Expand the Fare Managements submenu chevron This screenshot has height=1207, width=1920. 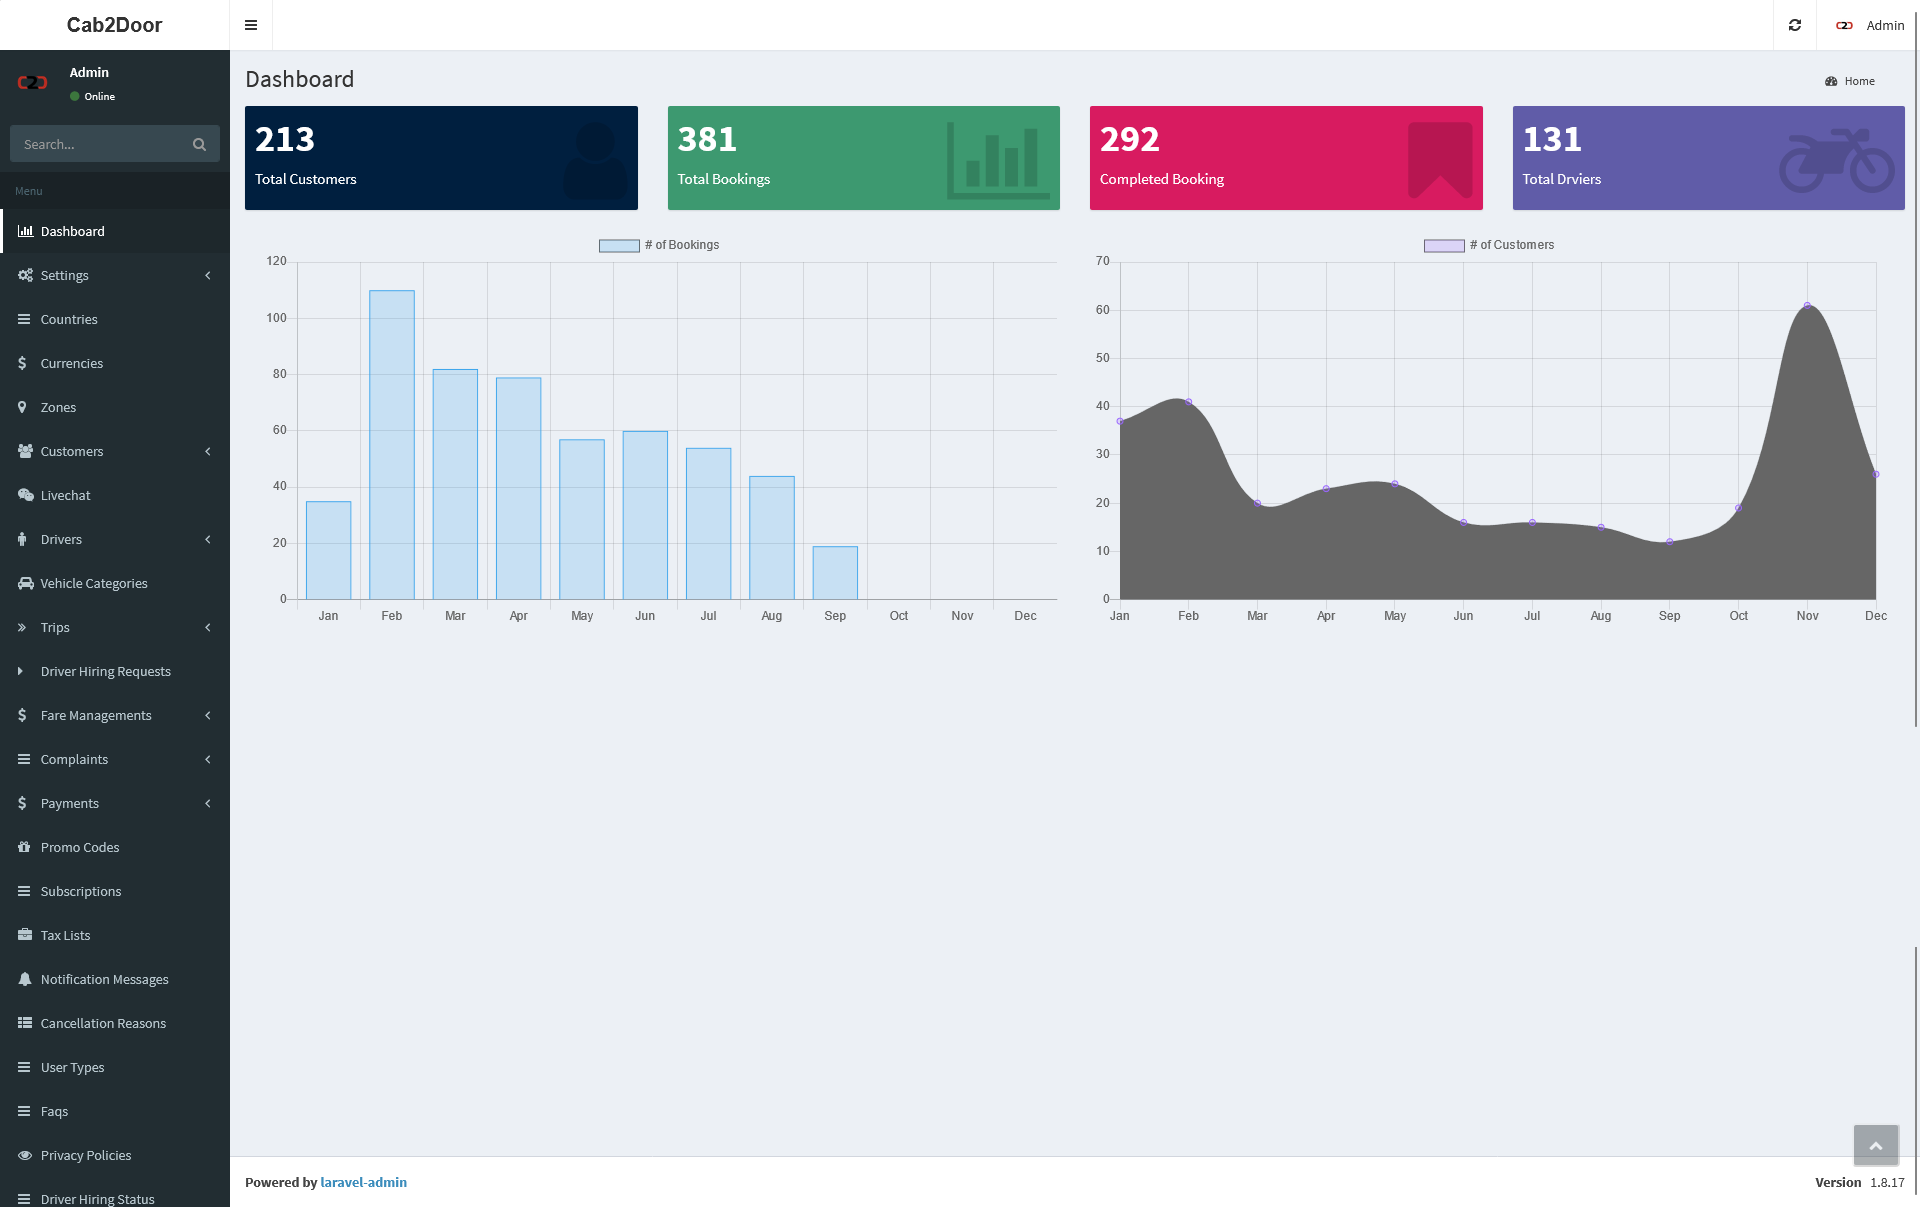(208, 715)
